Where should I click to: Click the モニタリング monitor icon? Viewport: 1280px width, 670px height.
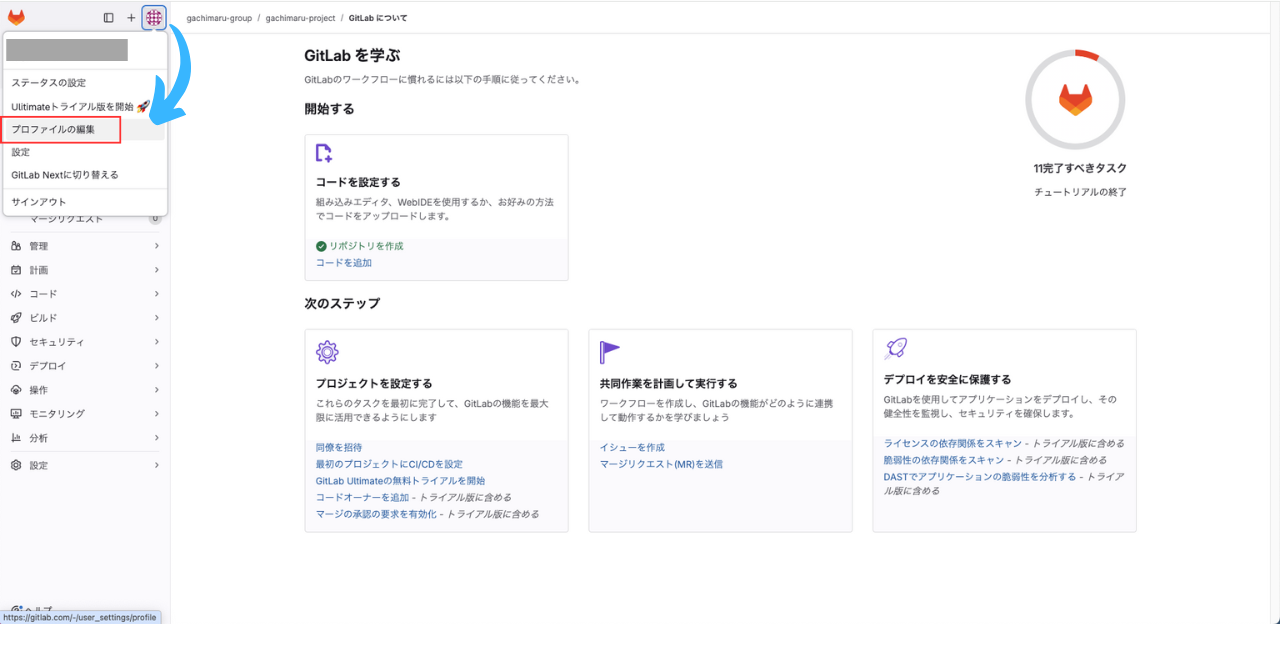click(x=16, y=414)
